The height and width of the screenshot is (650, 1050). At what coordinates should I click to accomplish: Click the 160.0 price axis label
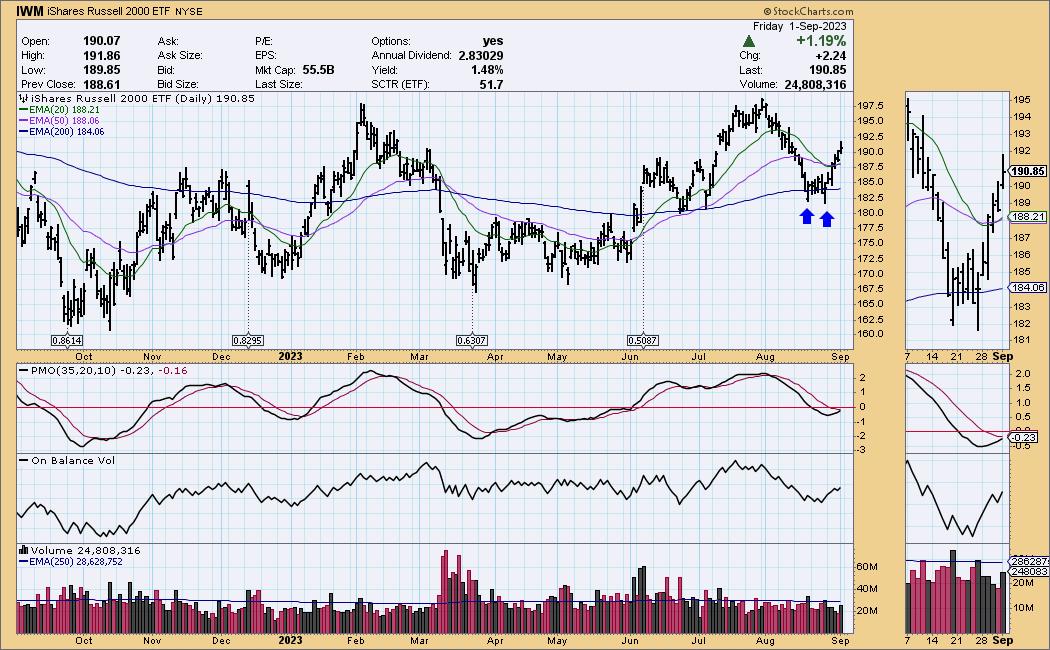(871, 334)
